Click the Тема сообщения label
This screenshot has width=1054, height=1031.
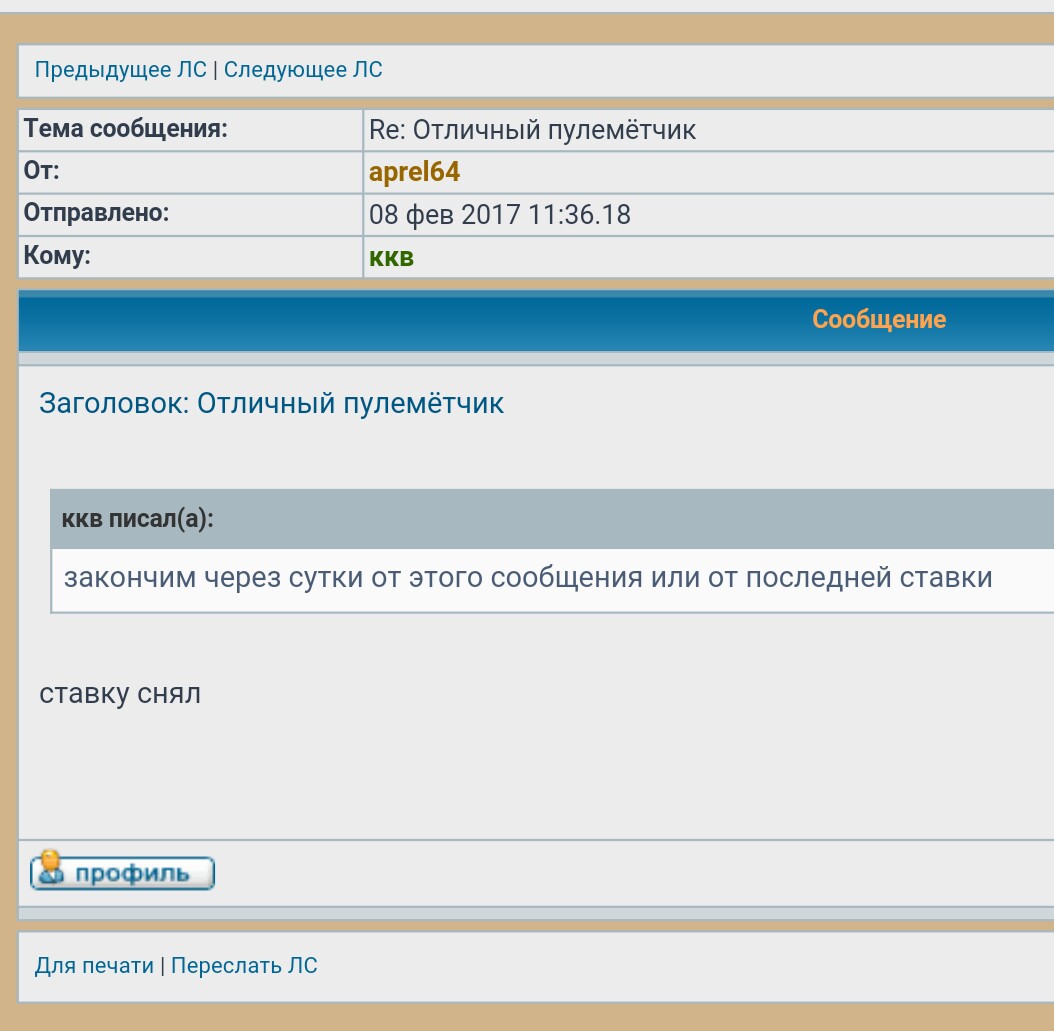(x=126, y=129)
